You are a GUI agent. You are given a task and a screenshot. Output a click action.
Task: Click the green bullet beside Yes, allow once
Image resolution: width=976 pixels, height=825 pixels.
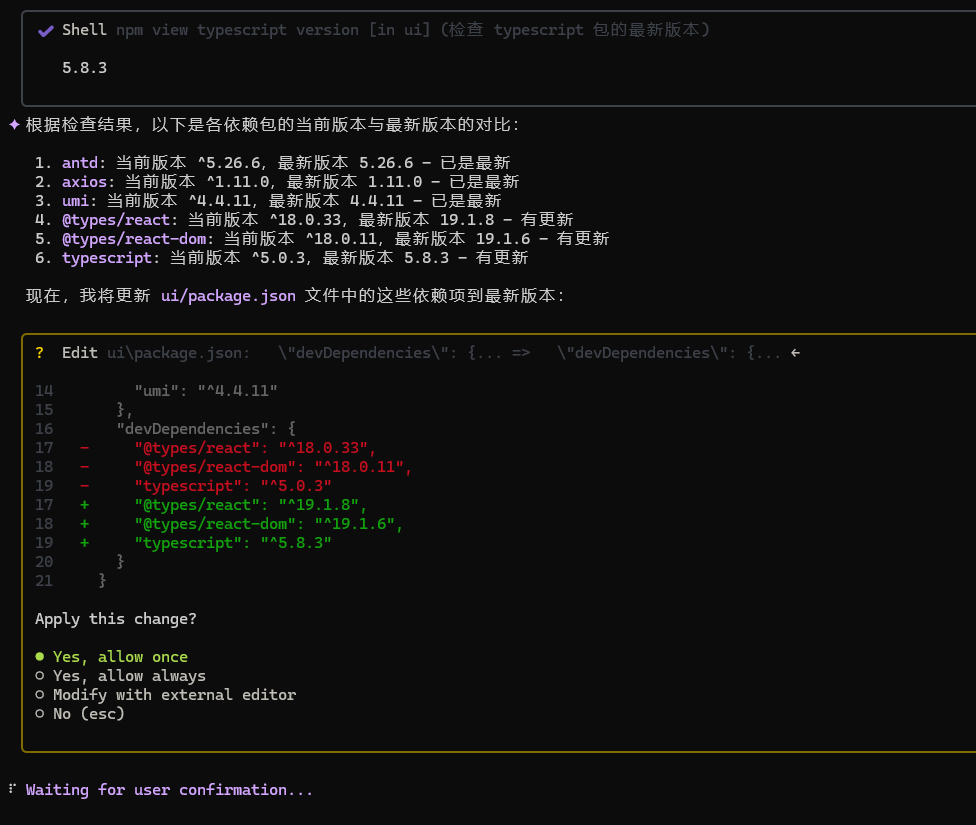click(x=41, y=656)
